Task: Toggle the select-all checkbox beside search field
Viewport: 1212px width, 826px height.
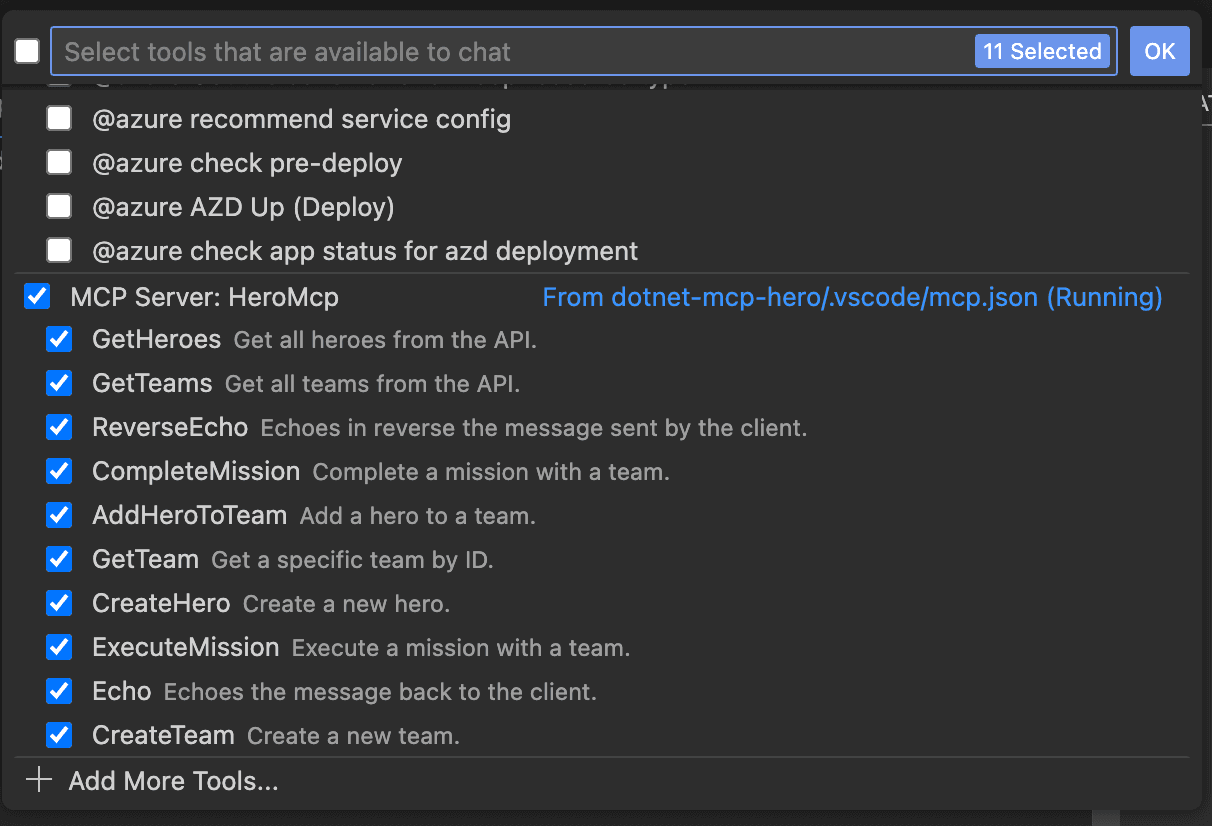Action: click(27, 52)
